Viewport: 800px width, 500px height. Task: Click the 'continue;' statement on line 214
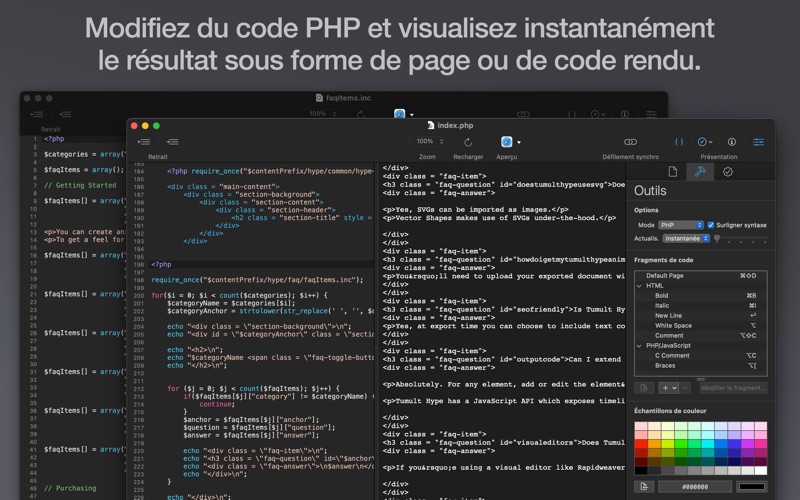click(x=217, y=404)
